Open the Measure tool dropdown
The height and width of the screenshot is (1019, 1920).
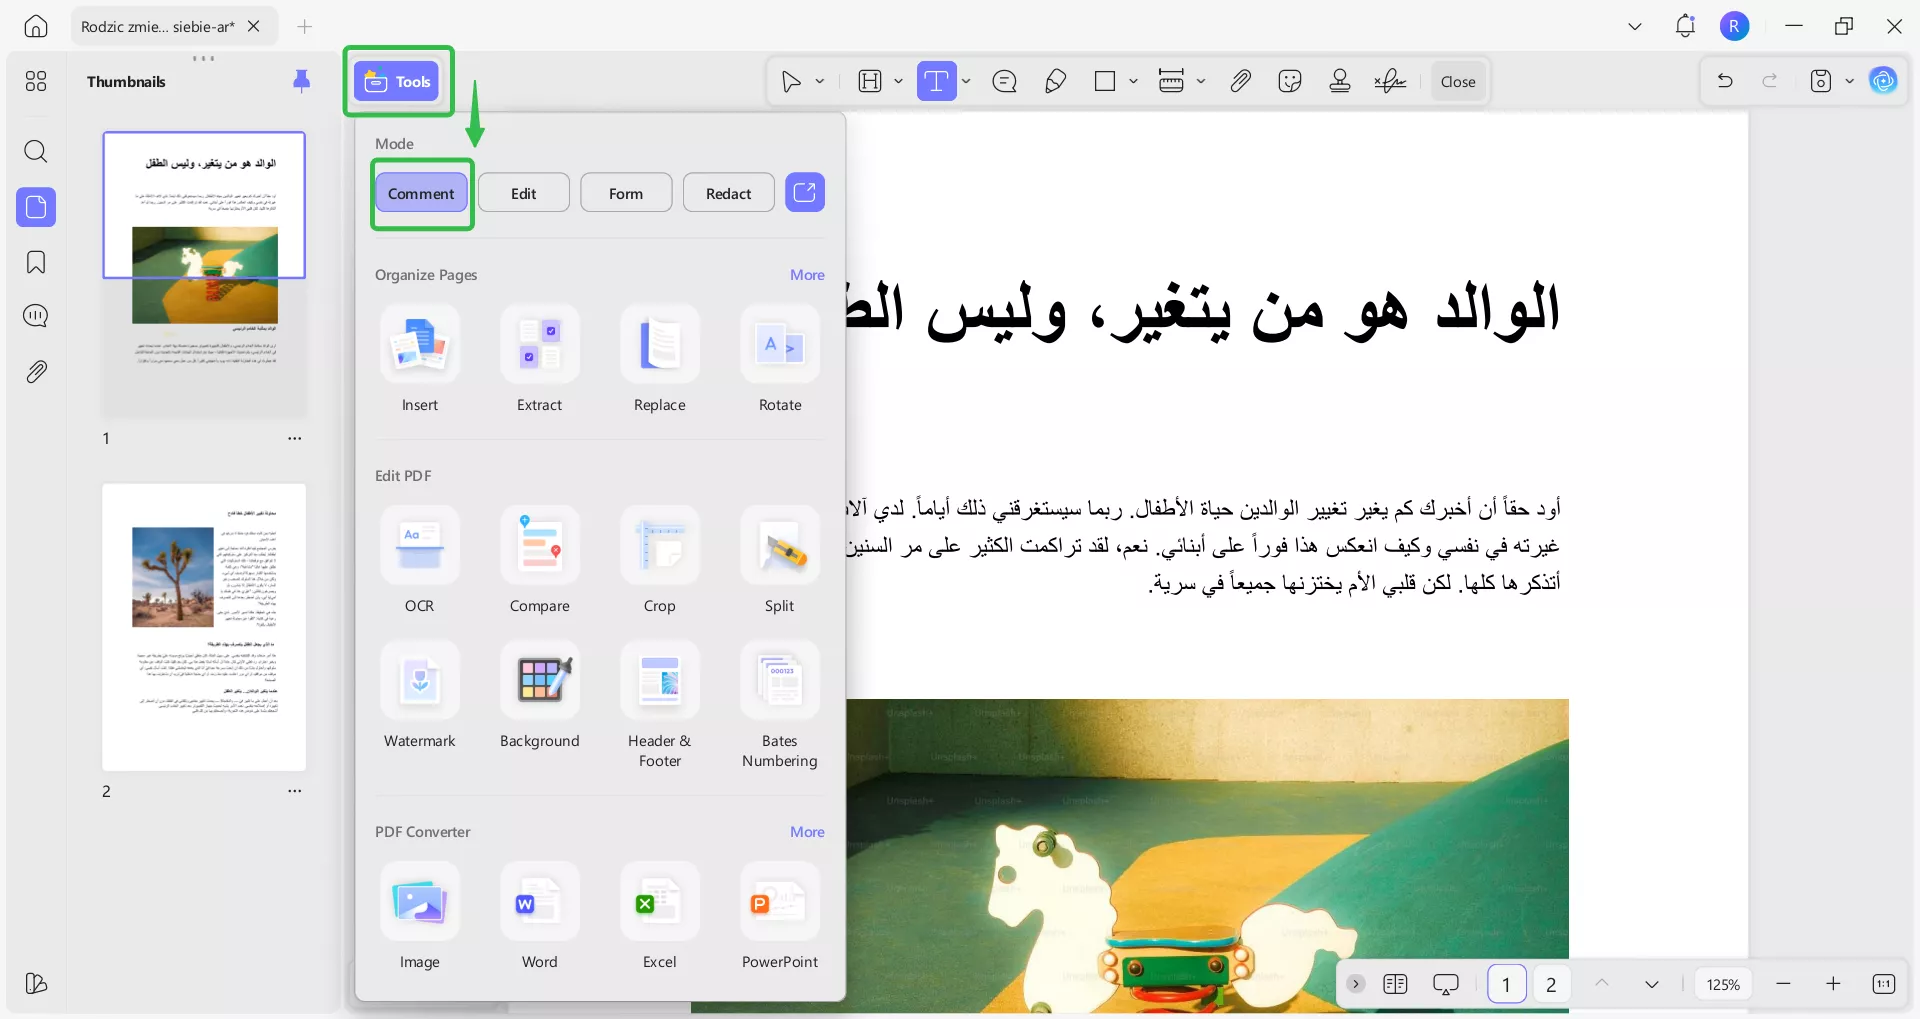coord(1201,81)
